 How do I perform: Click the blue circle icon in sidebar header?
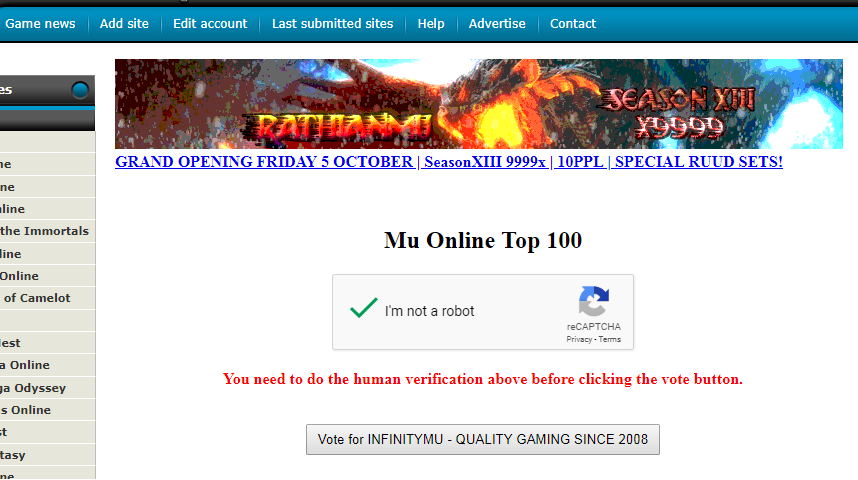(x=80, y=90)
